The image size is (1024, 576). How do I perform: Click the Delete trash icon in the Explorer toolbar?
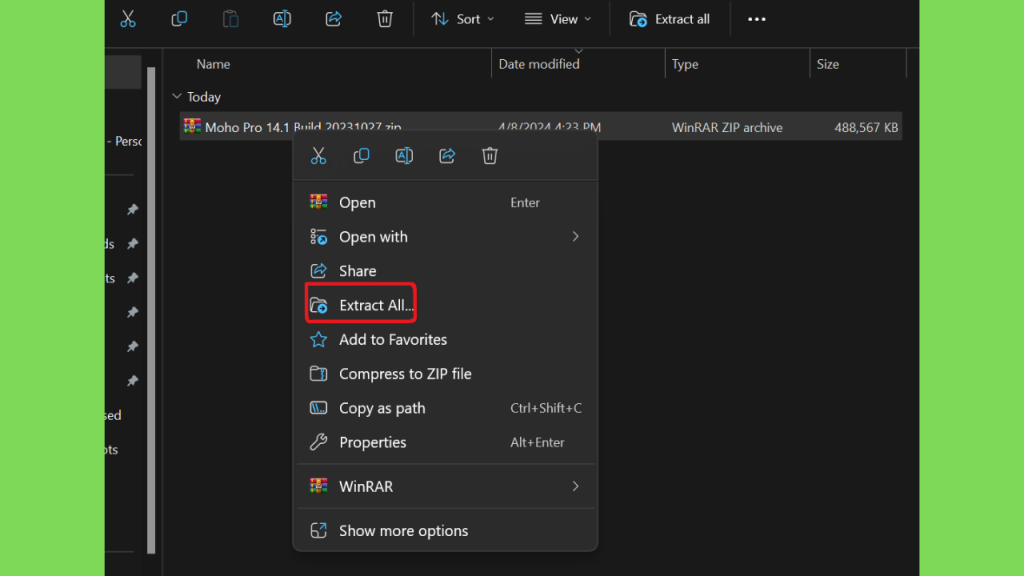[385, 19]
